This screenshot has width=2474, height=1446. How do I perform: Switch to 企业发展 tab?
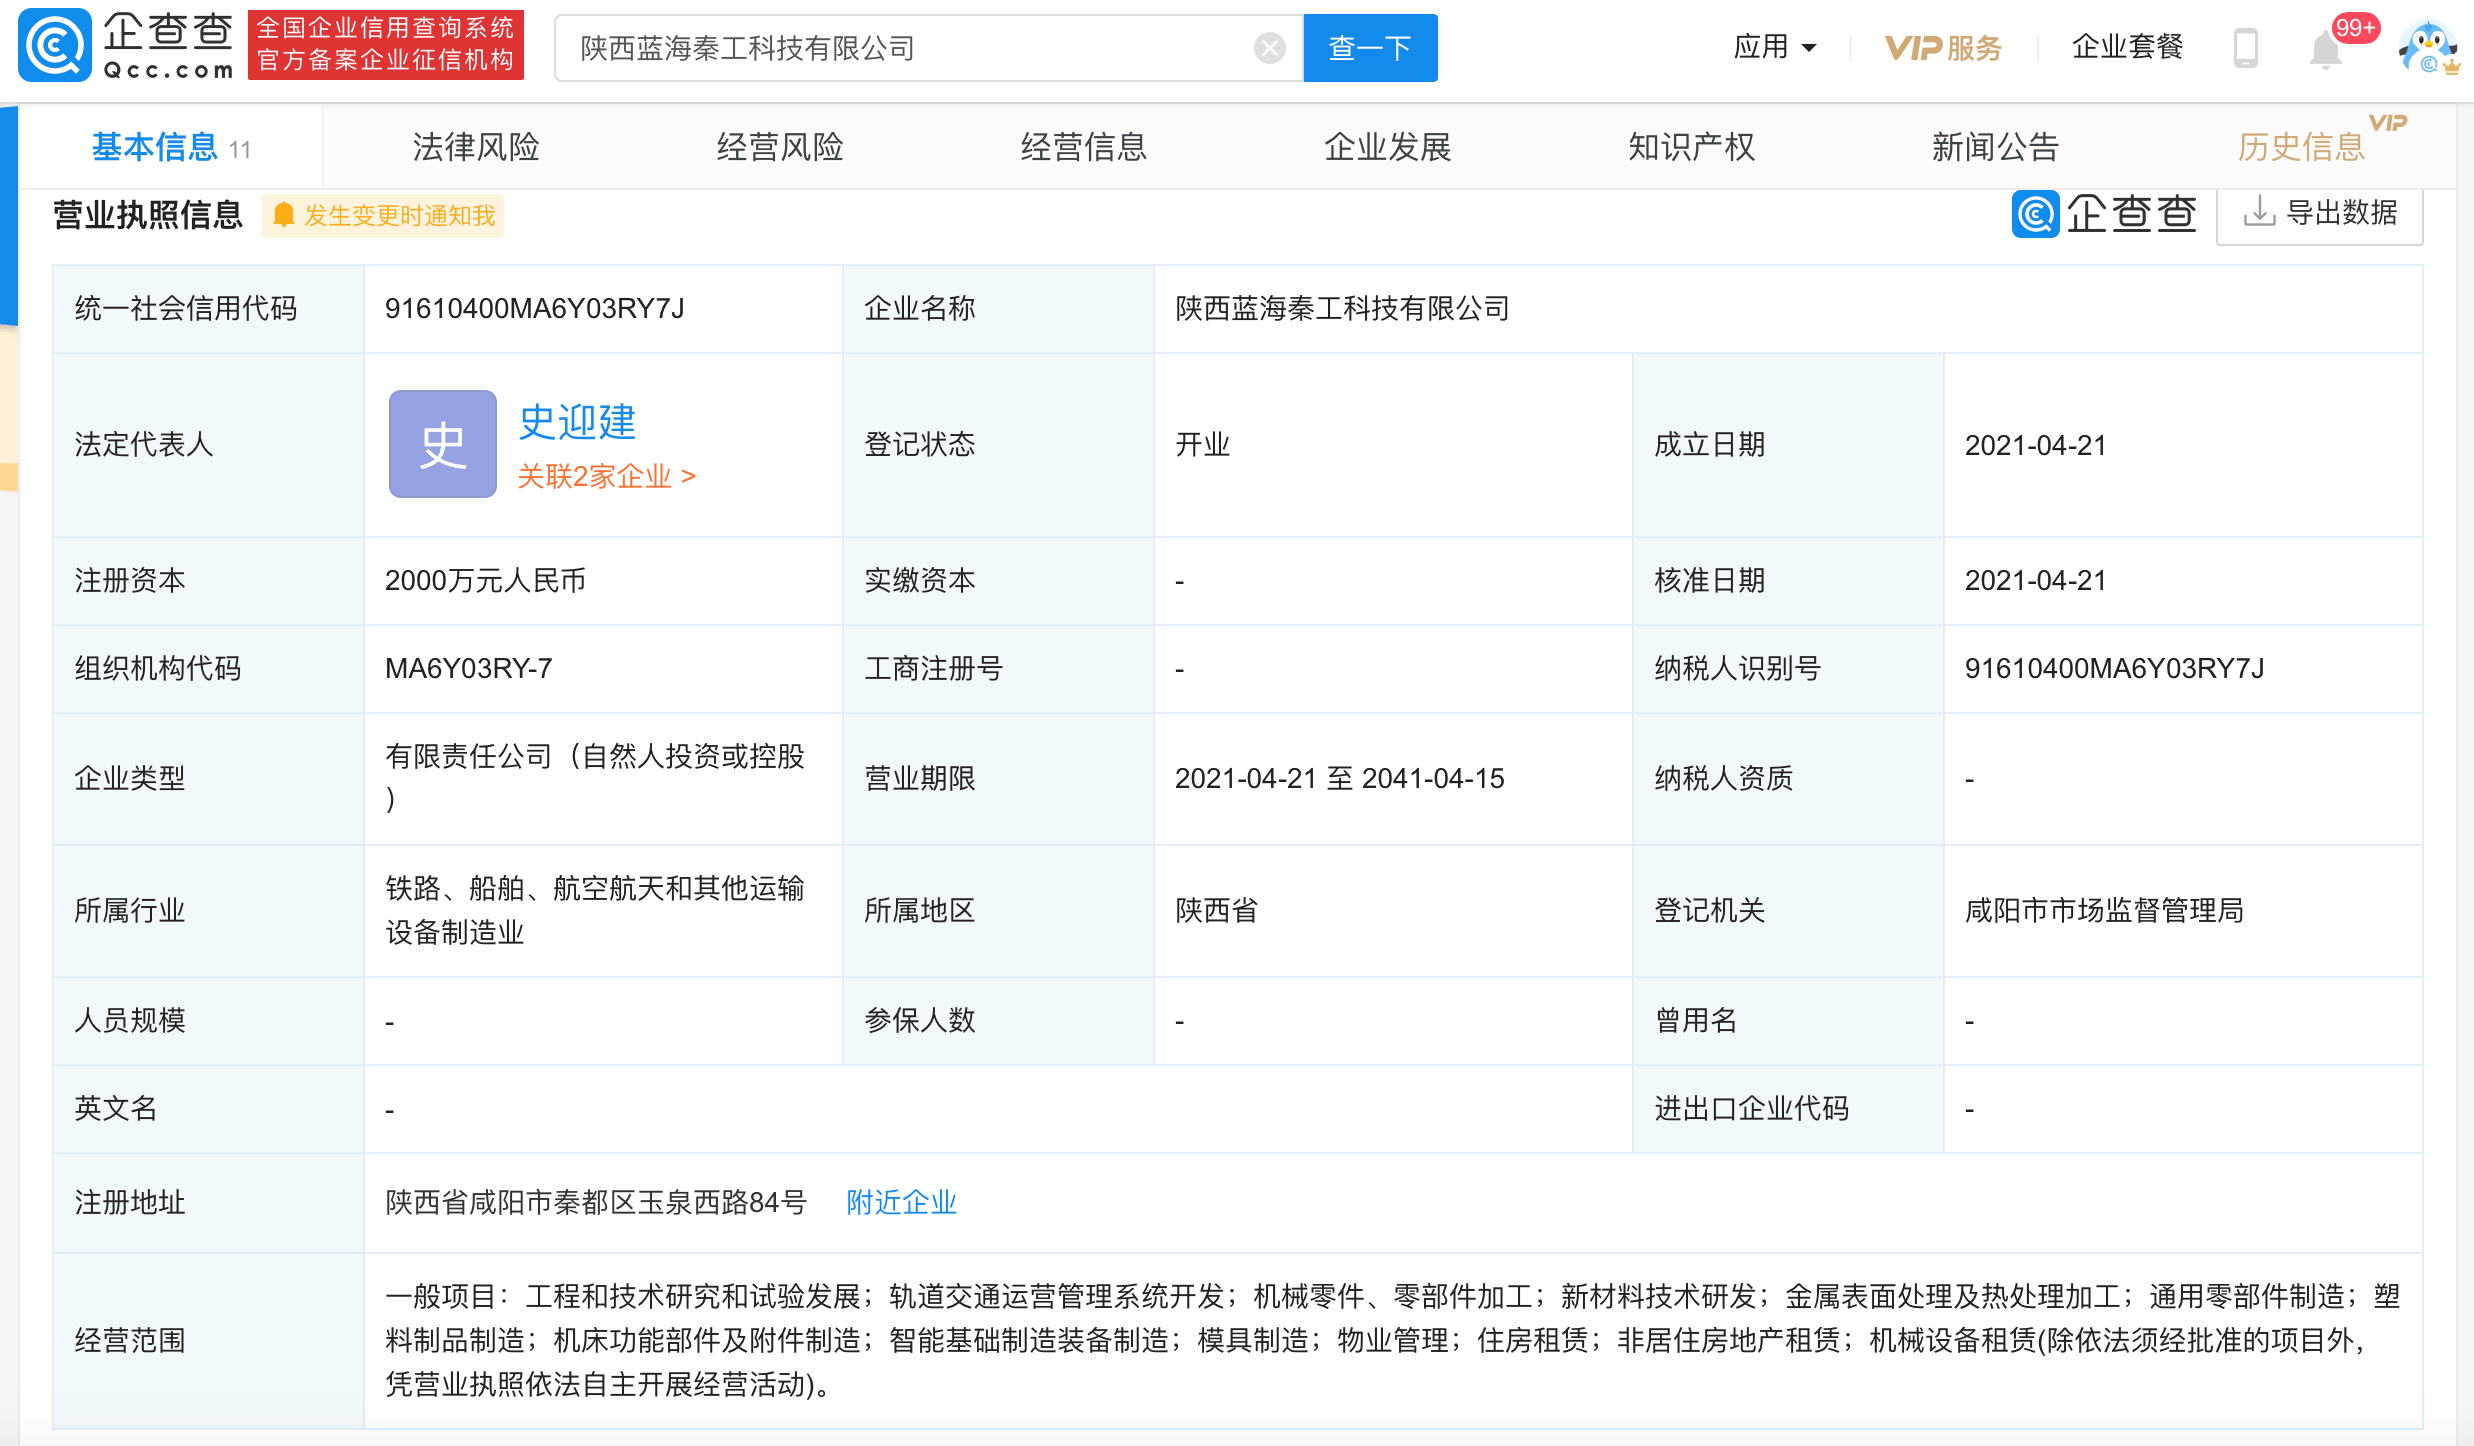click(1388, 147)
